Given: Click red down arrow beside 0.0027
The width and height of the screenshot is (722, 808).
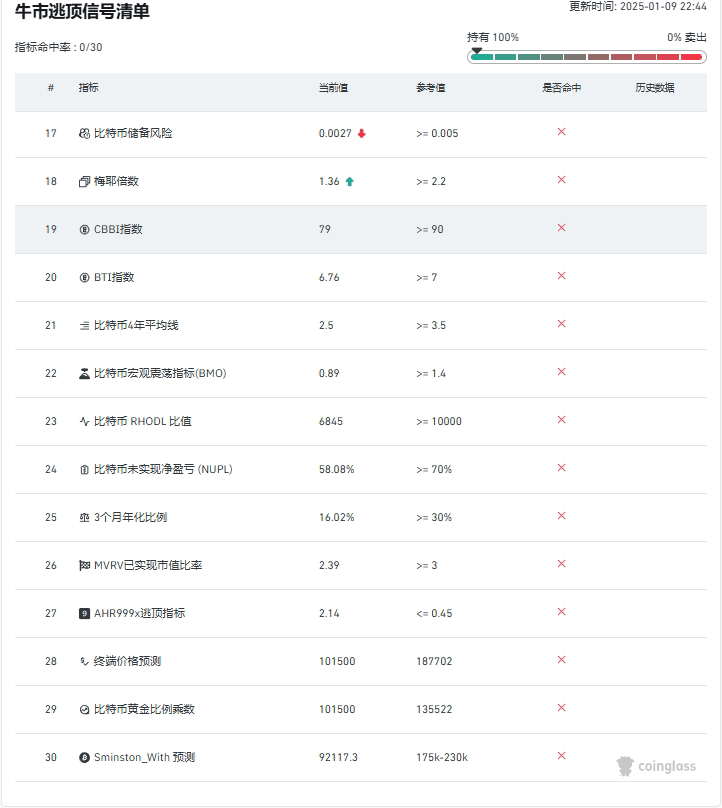Looking at the screenshot, I should click(362, 133).
